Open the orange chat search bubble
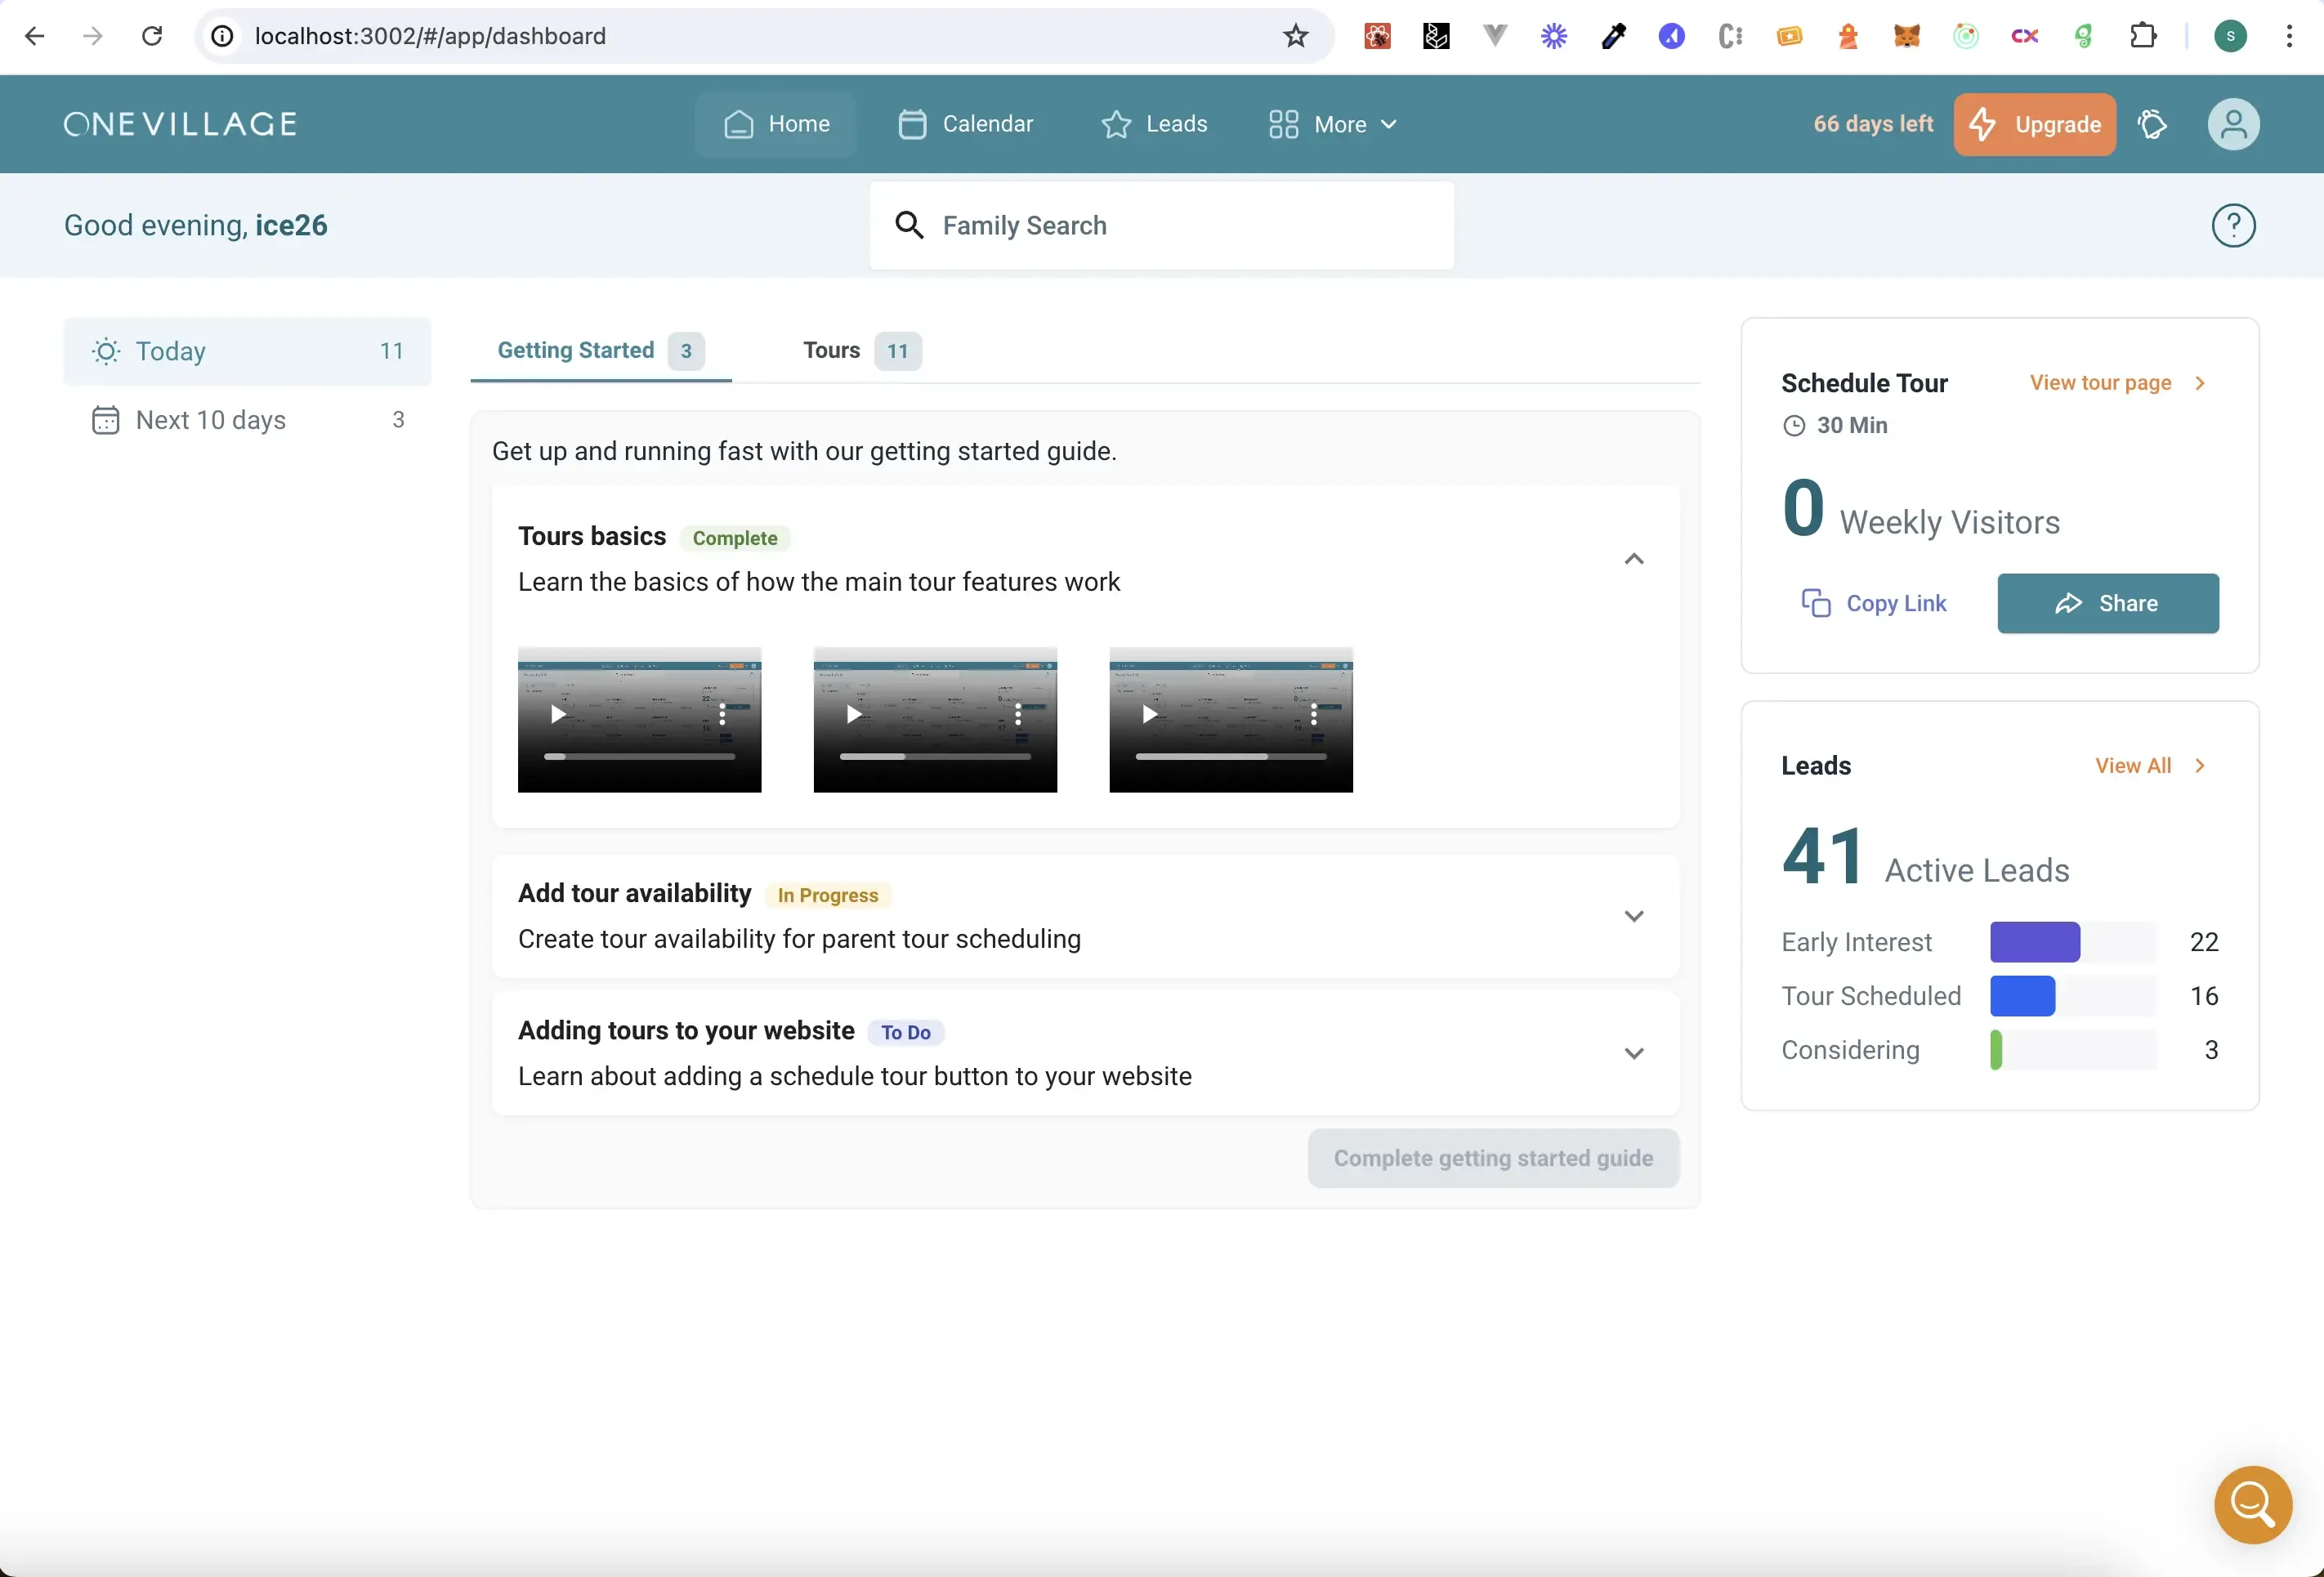The width and height of the screenshot is (2324, 1577). click(x=2252, y=1504)
